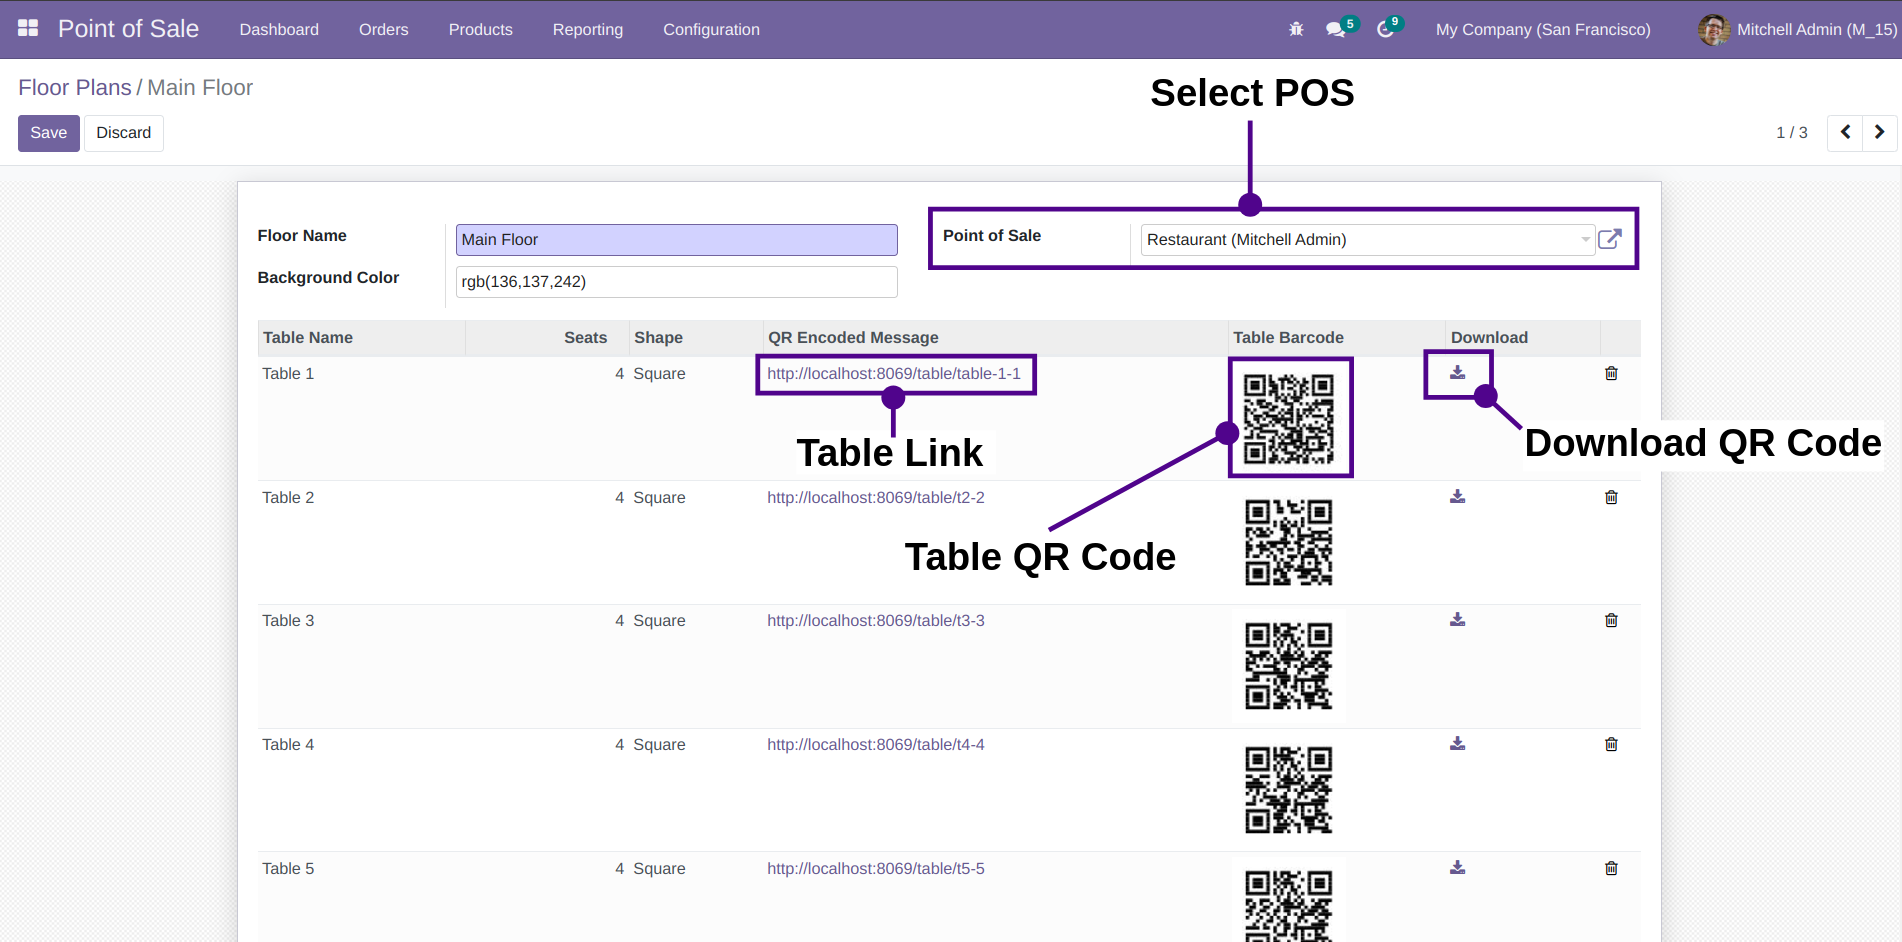
Task: Click seats value 4 for Table 2
Action: (x=619, y=497)
